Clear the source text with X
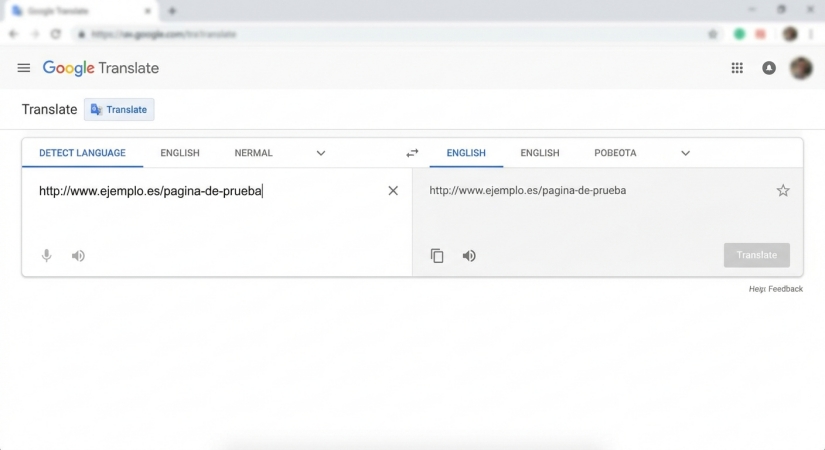The image size is (825, 450). pyautogui.click(x=393, y=191)
